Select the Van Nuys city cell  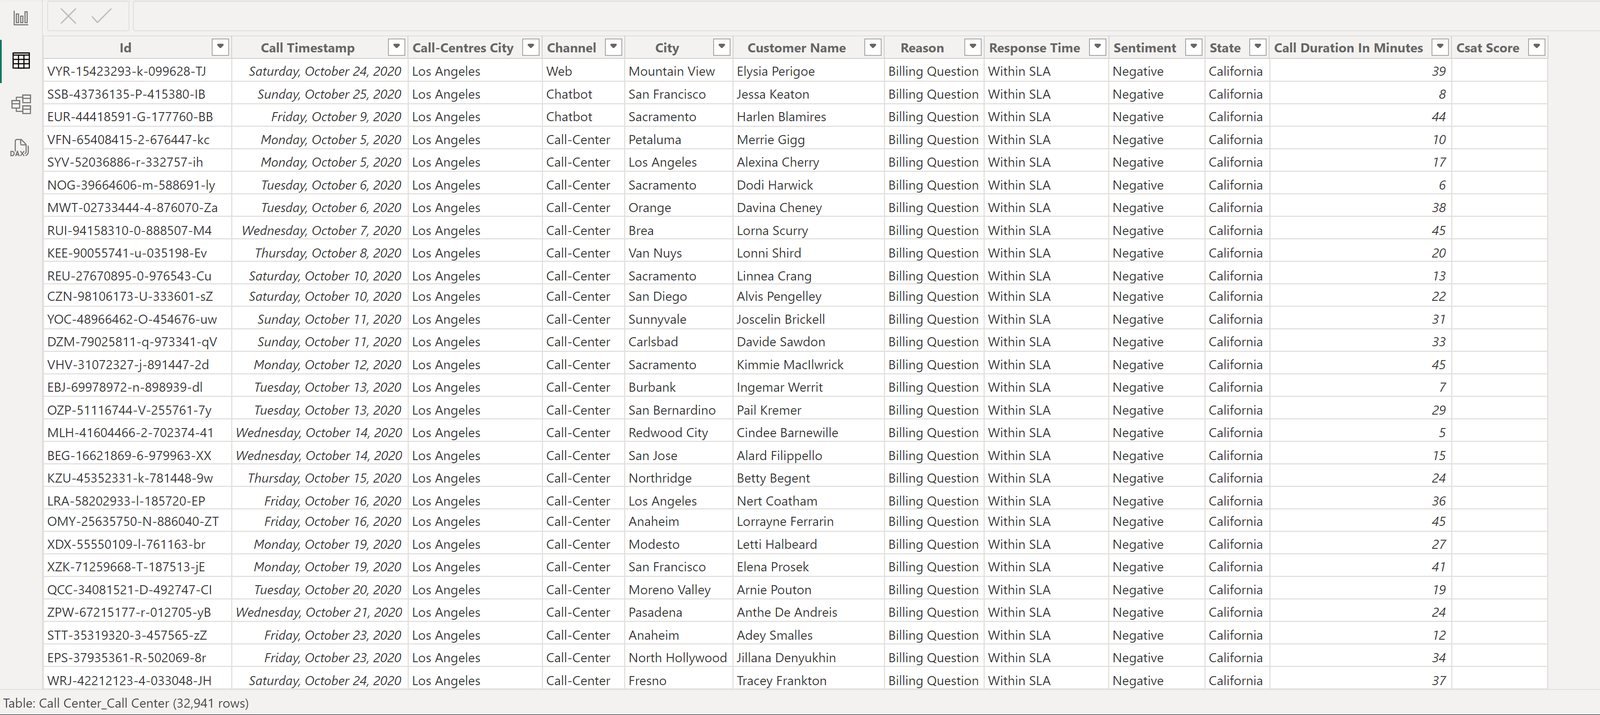tap(655, 253)
